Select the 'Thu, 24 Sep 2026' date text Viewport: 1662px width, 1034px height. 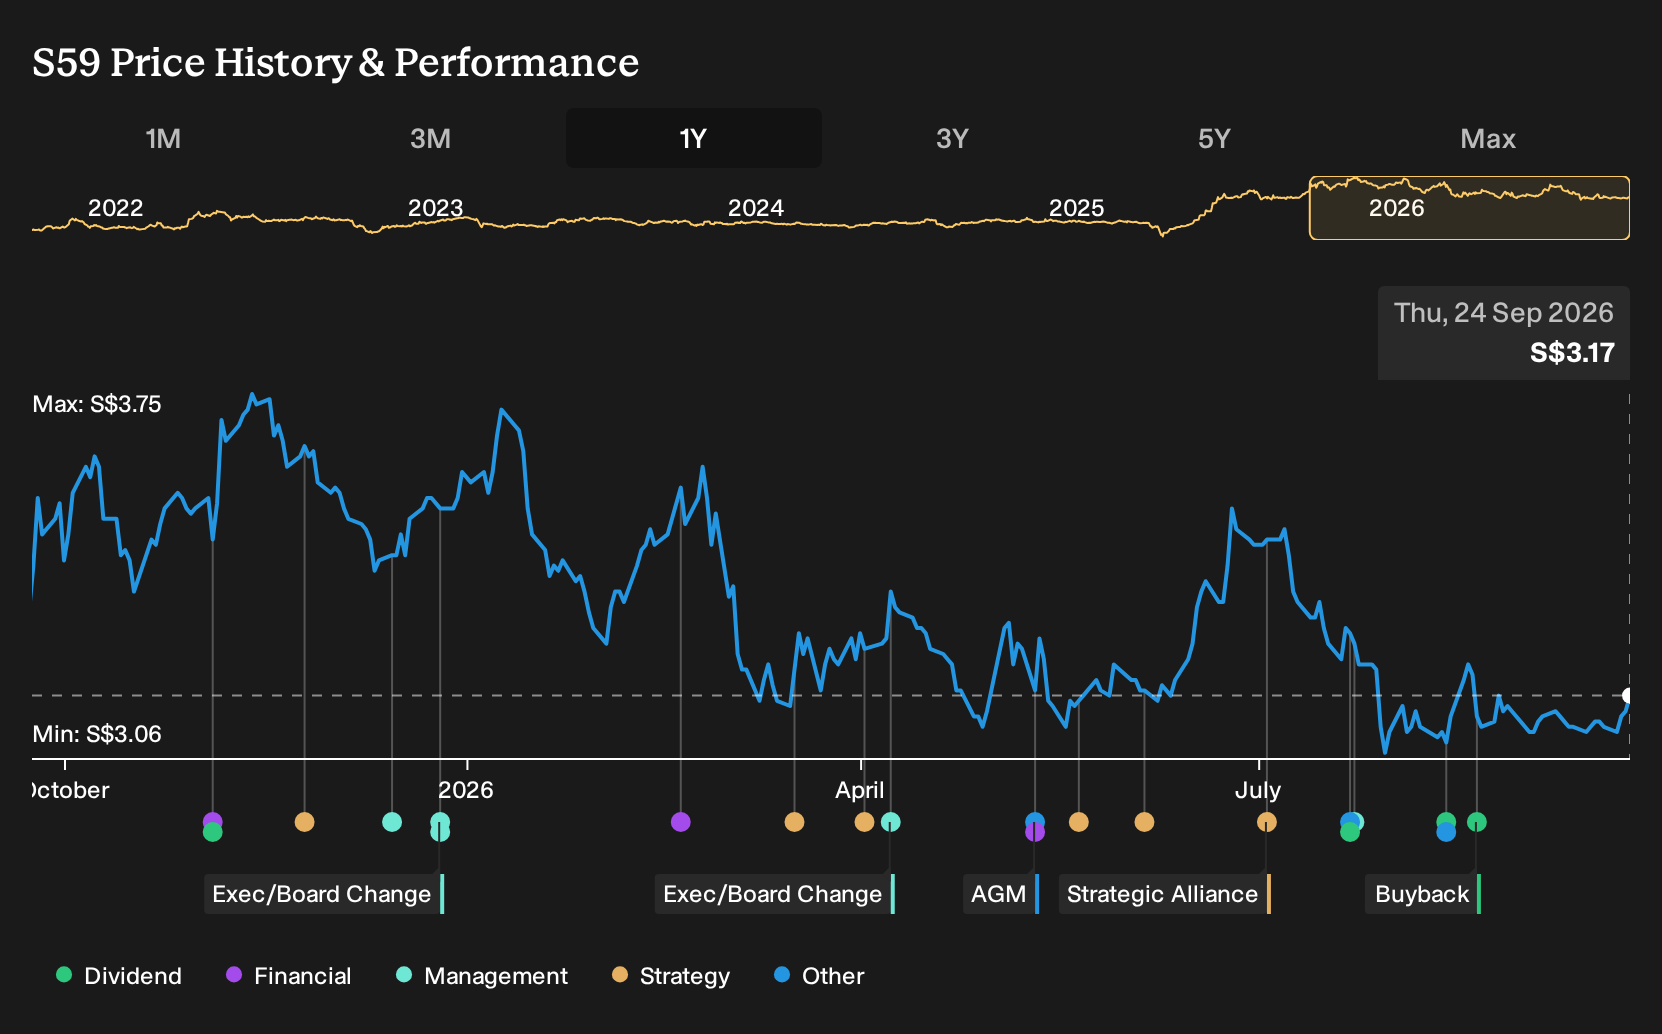(x=1504, y=313)
